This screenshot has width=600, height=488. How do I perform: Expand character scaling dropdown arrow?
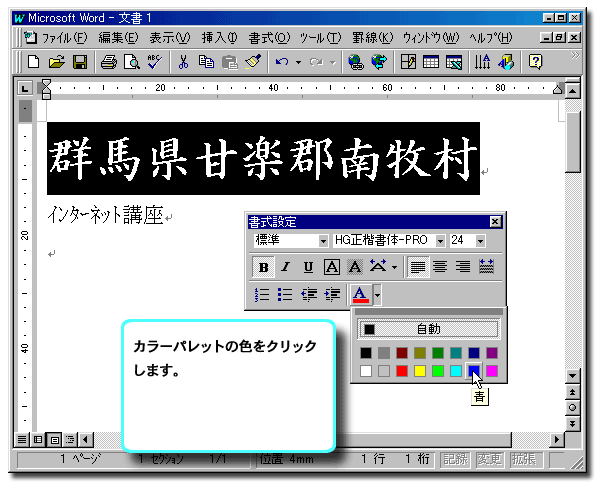[x=395, y=267]
